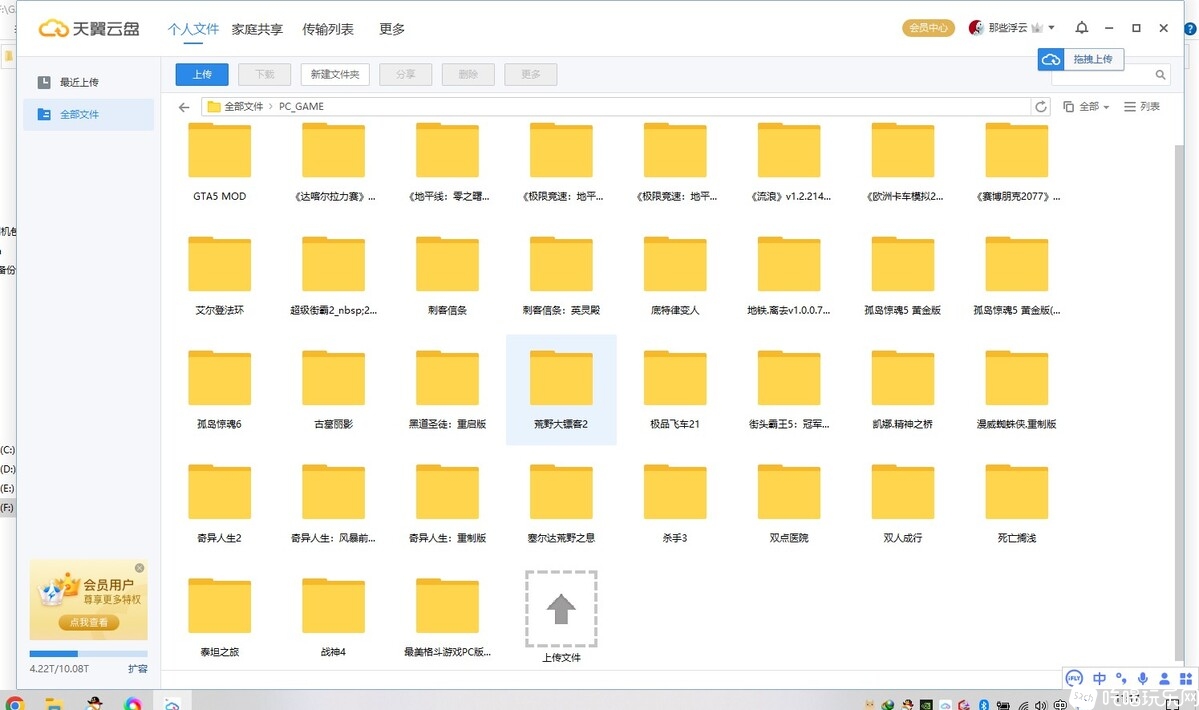The width and height of the screenshot is (1199, 710).
Task: Click the notification bell icon
Action: coord(1081,28)
